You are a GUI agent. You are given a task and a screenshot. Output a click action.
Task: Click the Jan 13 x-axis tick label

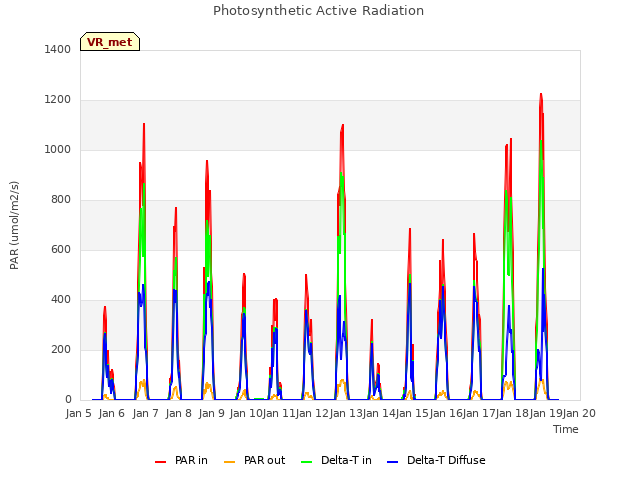[x=346, y=413]
